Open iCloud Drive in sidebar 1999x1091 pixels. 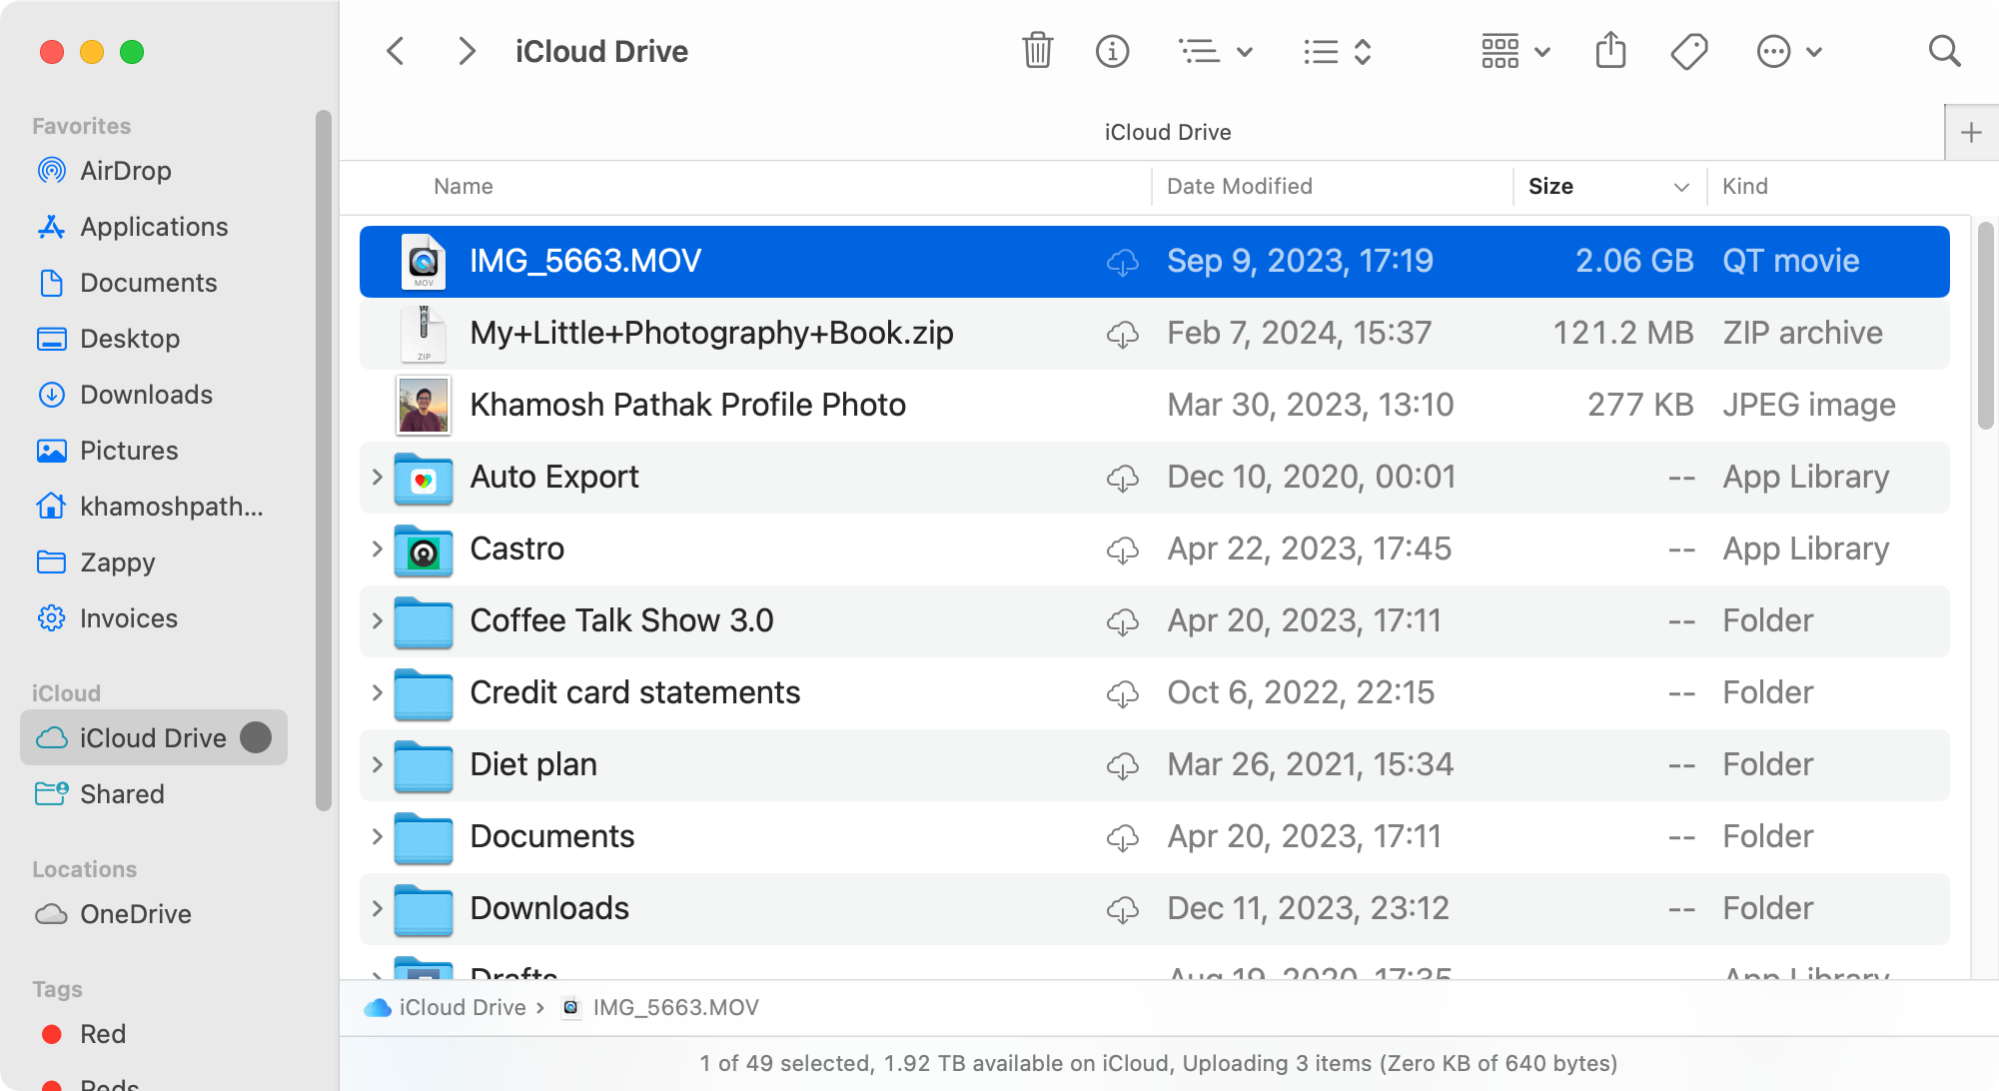point(154,738)
